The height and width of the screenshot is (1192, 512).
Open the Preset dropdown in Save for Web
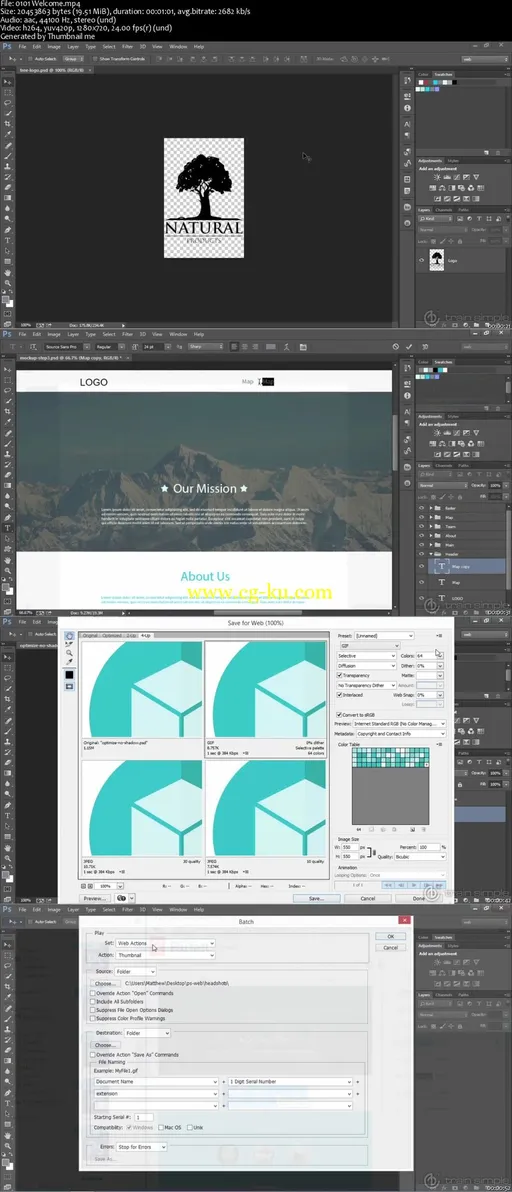384,636
